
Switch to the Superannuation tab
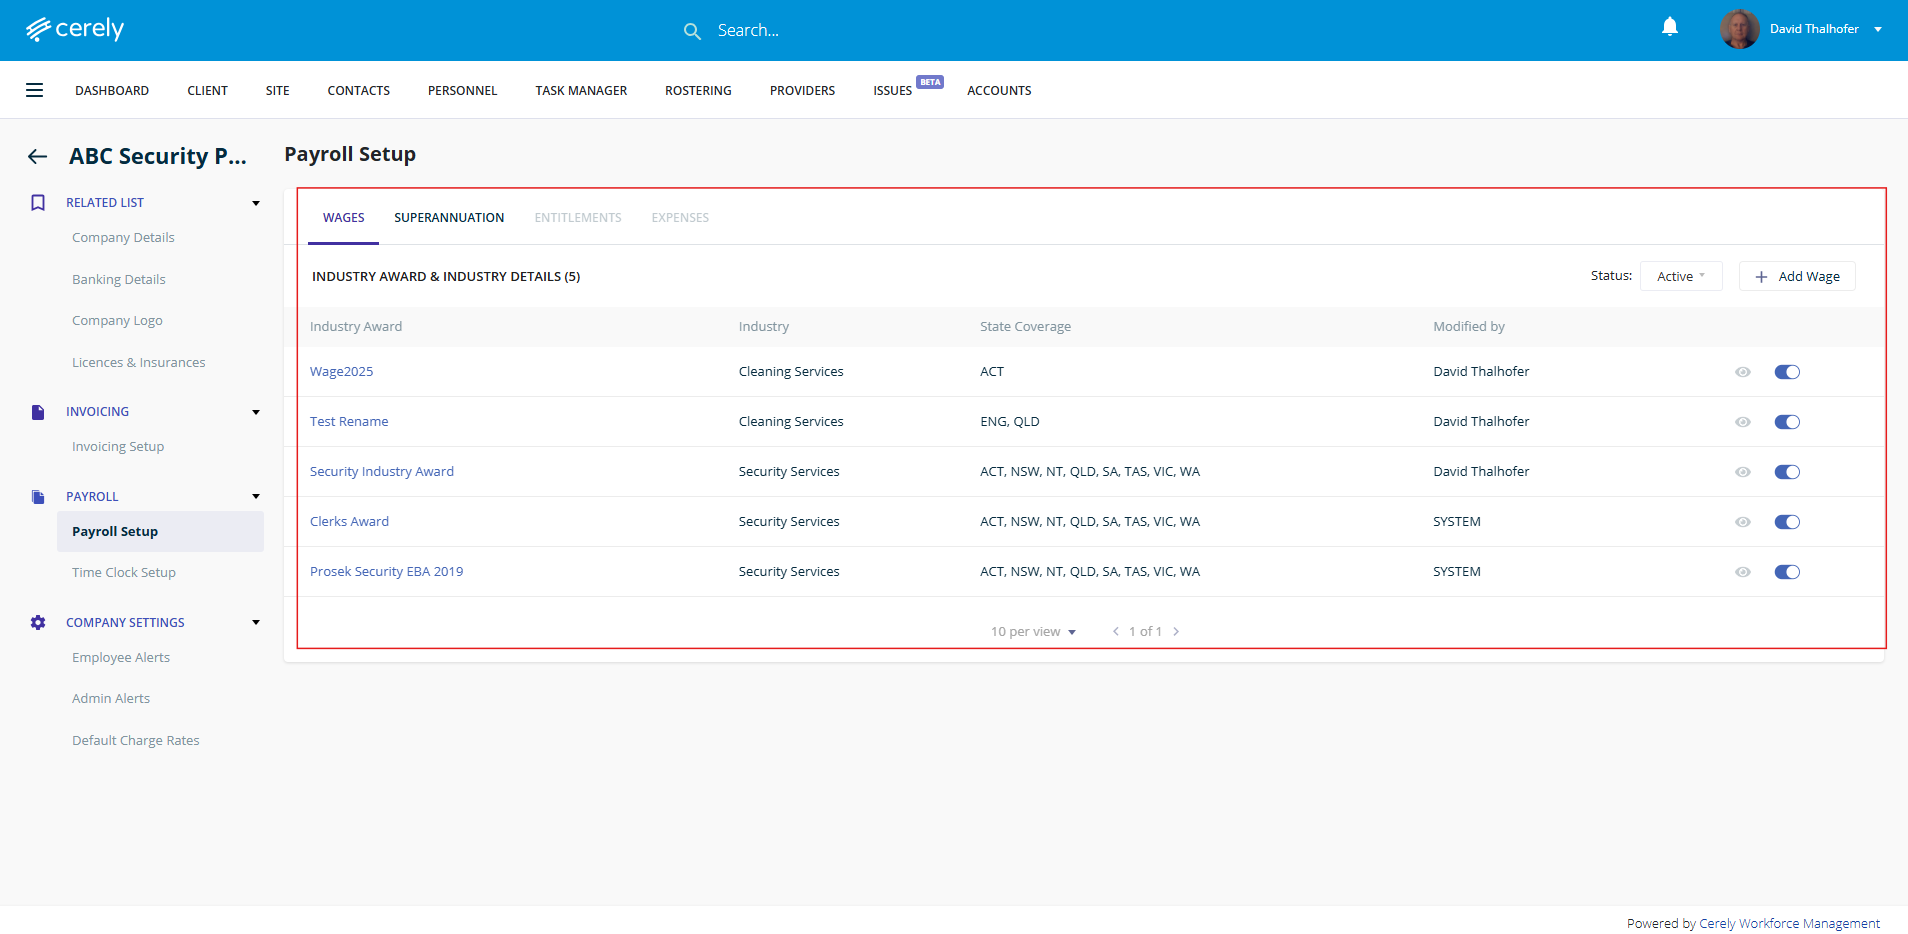[448, 218]
